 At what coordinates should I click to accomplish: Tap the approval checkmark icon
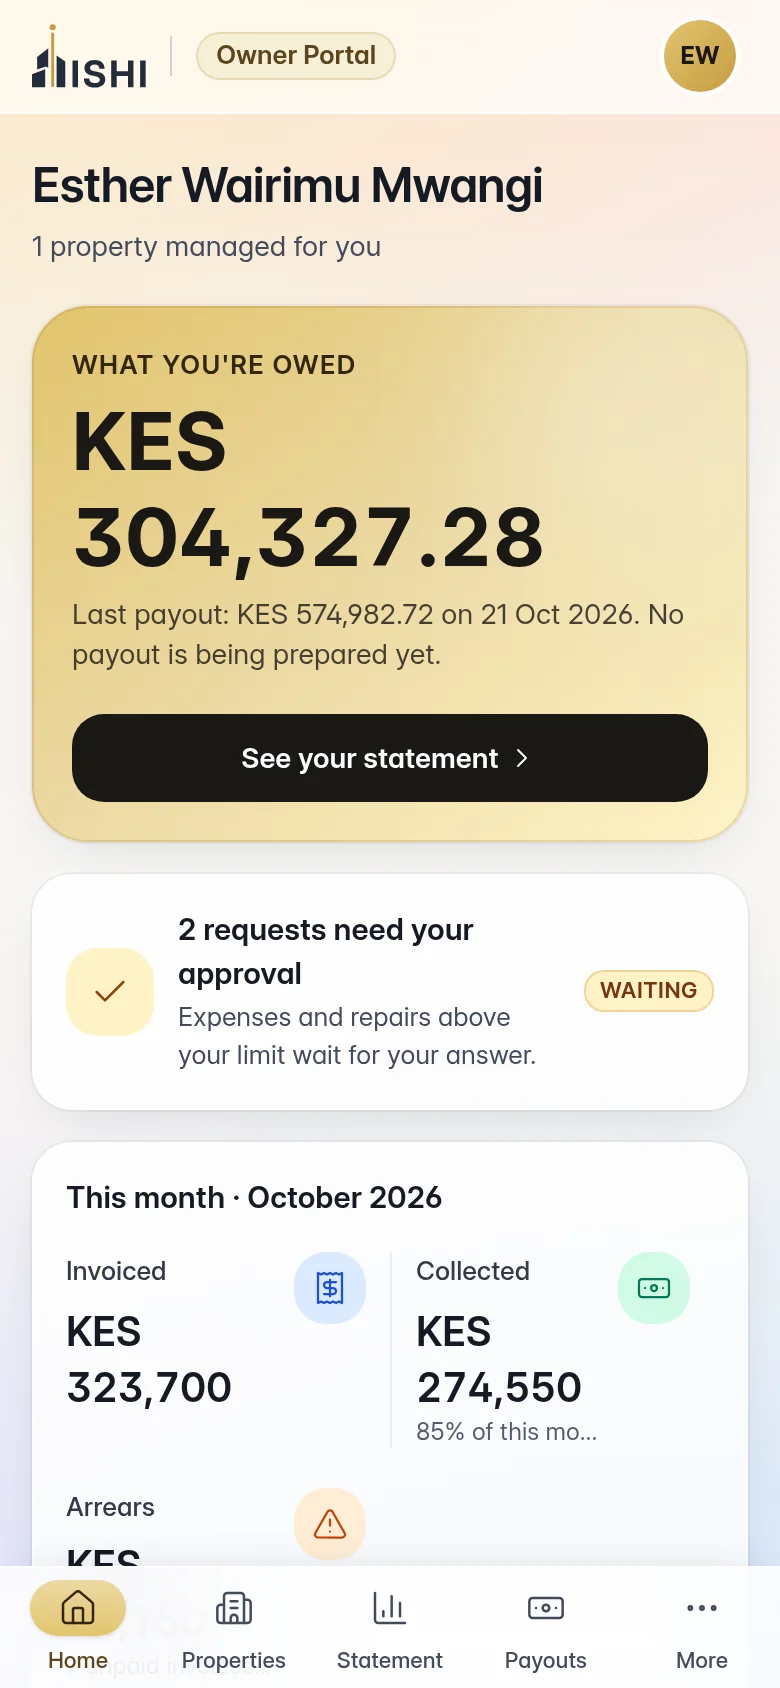coord(110,992)
